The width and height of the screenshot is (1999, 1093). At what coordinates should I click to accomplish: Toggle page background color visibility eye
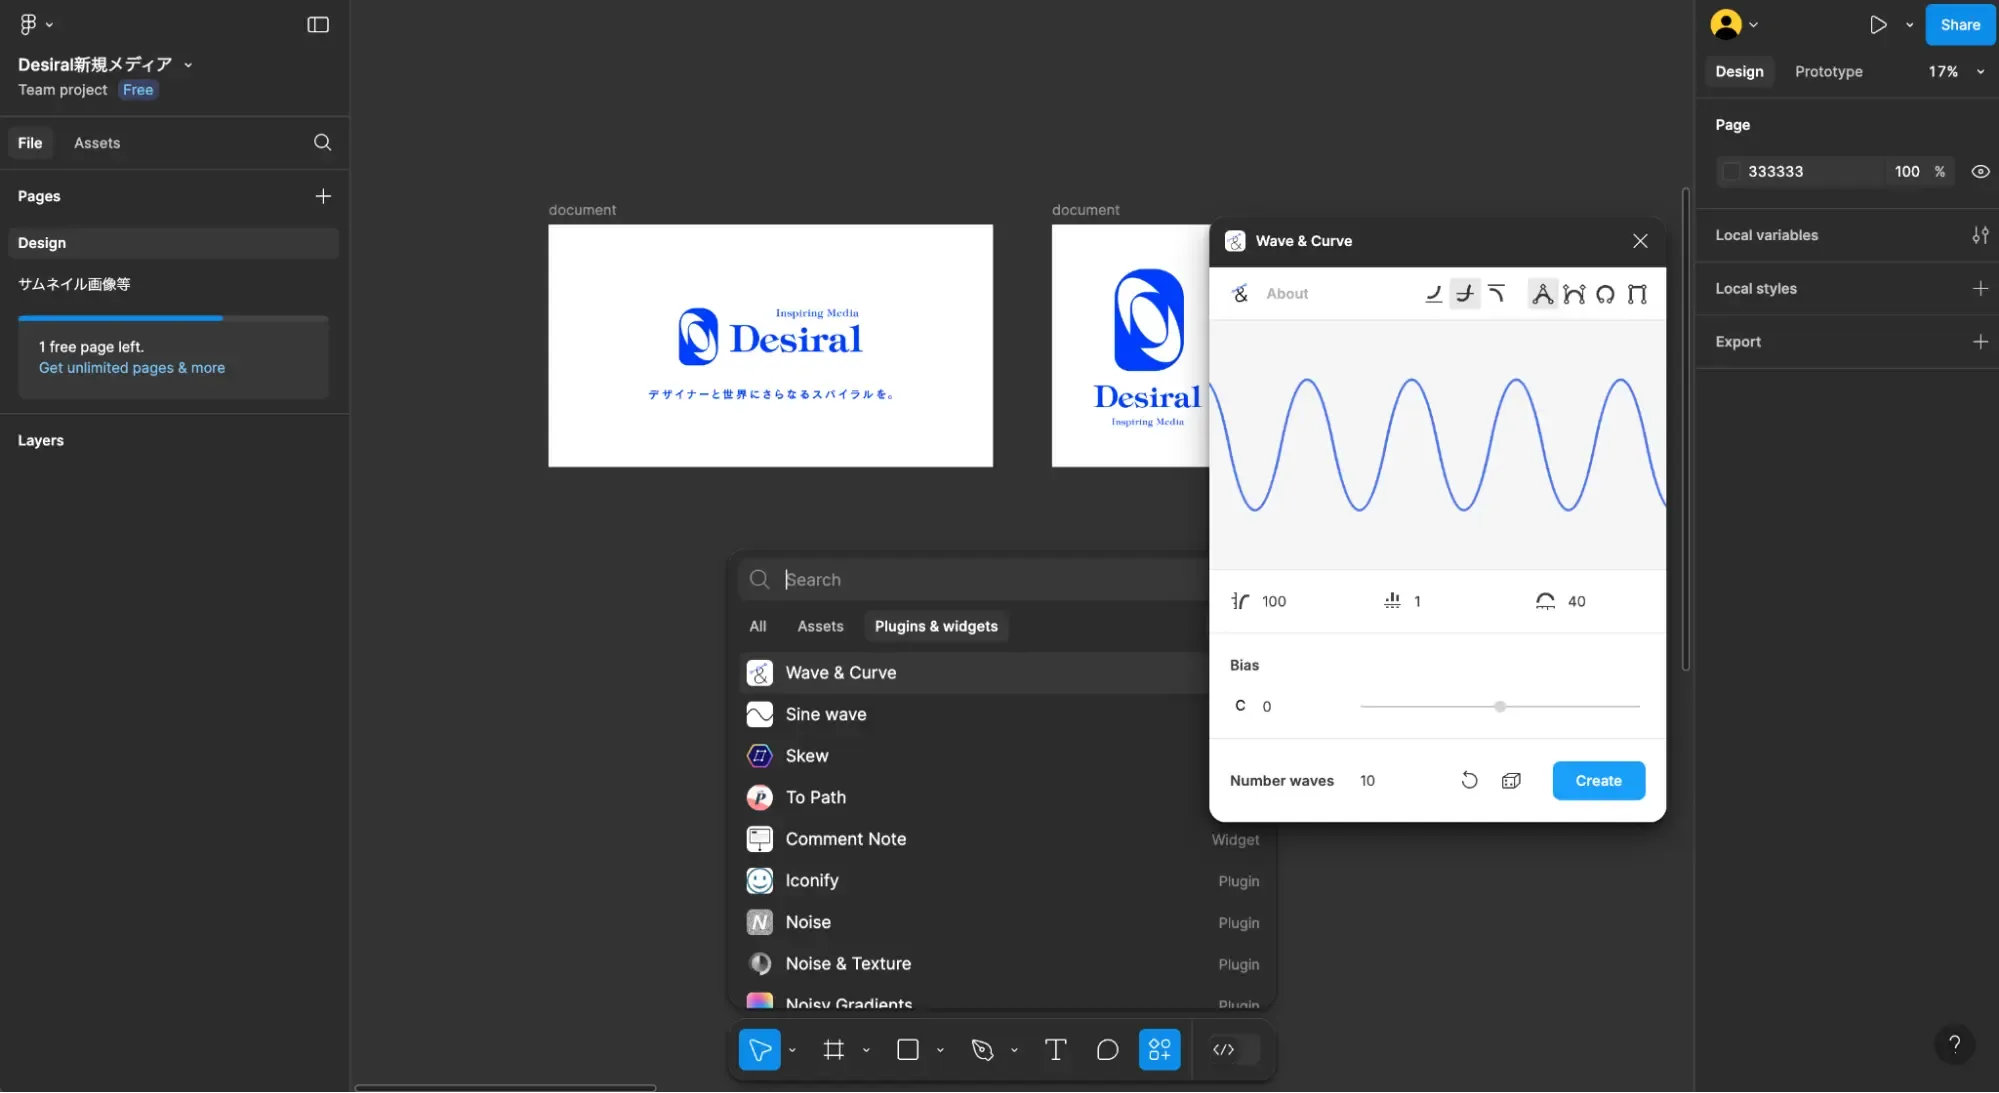click(1980, 171)
